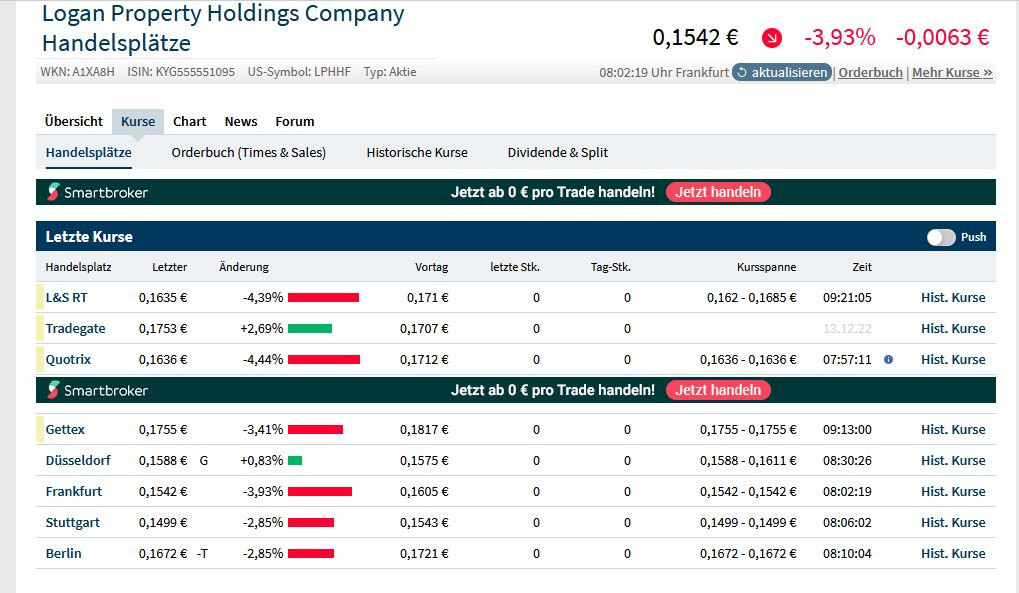Open the News tab
The height and width of the screenshot is (593, 1019).
click(x=241, y=121)
